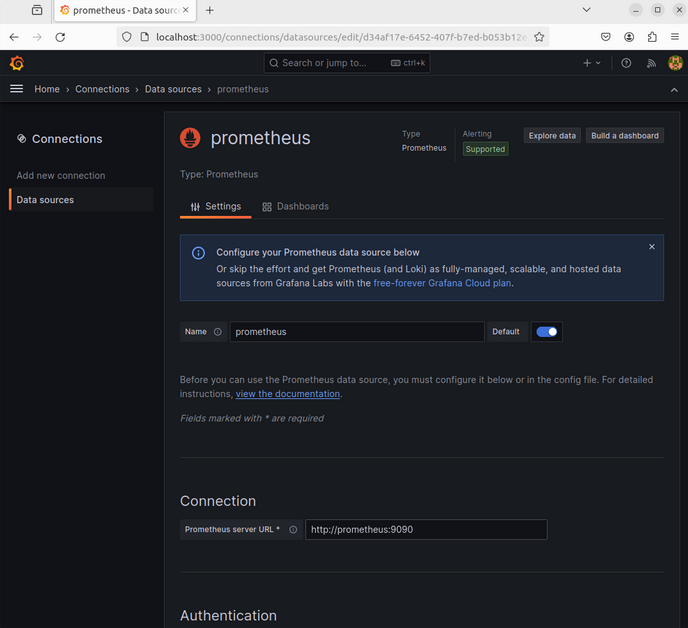Open the free-forever Grafana Cloud plan link
Viewport: 688px width, 628px height.
point(442,283)
